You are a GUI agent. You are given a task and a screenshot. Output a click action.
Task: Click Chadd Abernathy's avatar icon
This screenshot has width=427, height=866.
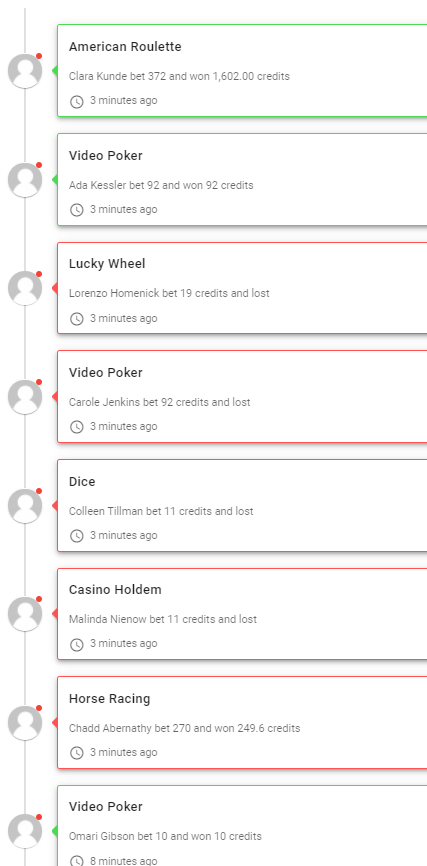25,722
